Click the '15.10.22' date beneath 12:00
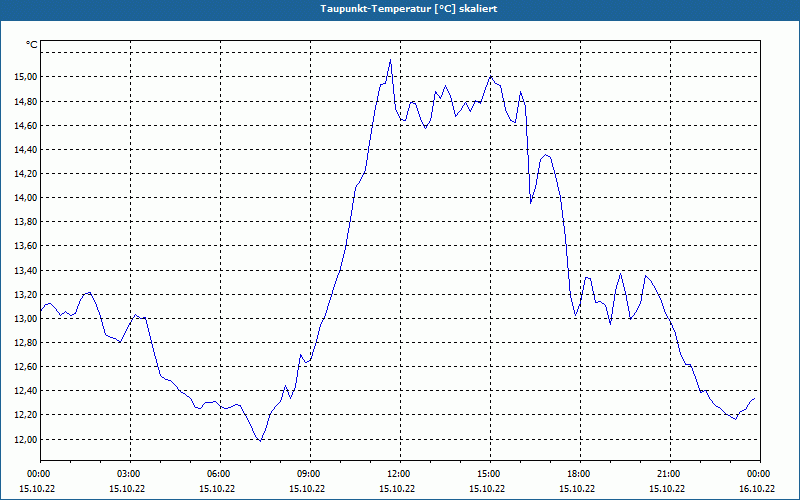The image size is (800, 500). point(397,488)
